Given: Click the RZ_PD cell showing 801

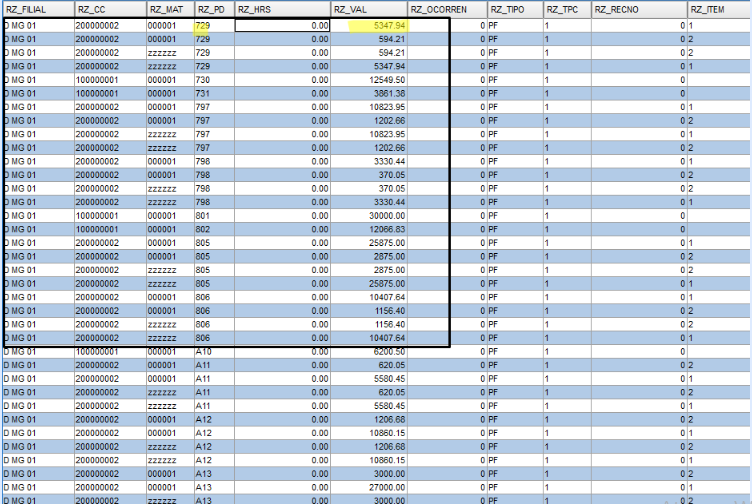Looking at the screenshot, I should 214,216.
